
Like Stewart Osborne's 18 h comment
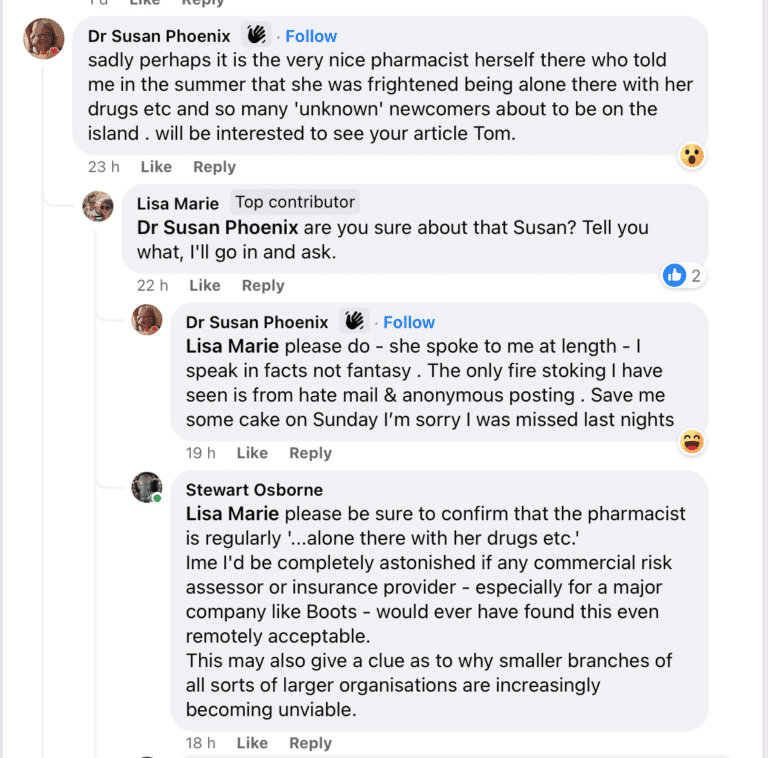click(x=252, y=743)
